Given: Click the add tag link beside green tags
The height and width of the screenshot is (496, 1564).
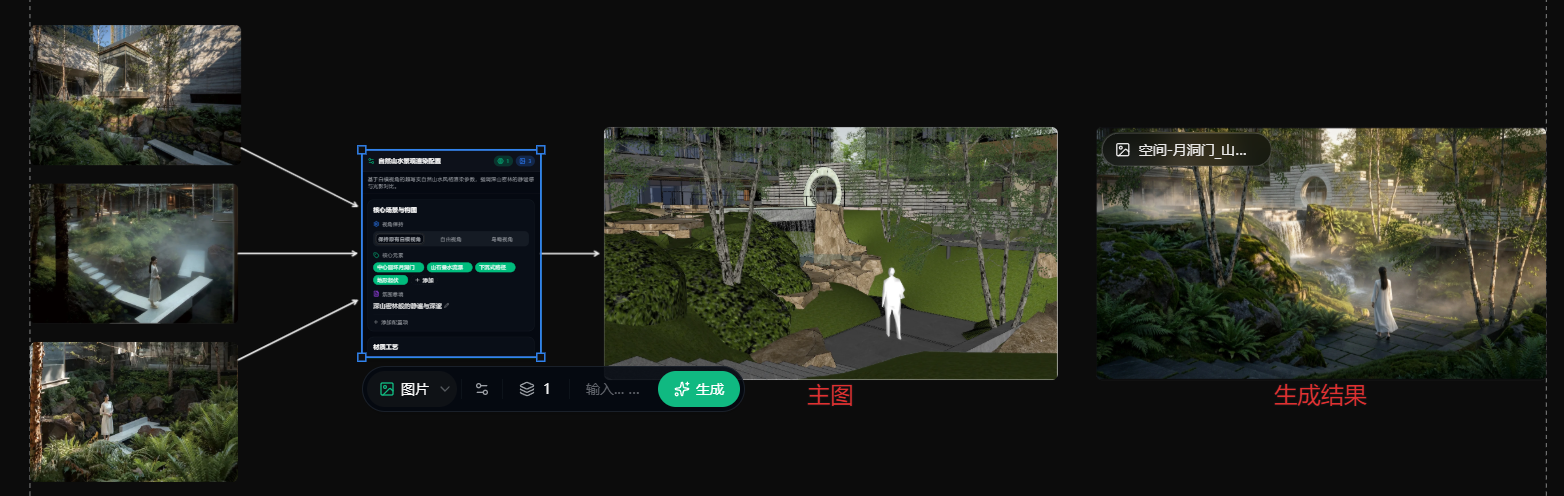Looking at the screenshot, I should [424, 280].
